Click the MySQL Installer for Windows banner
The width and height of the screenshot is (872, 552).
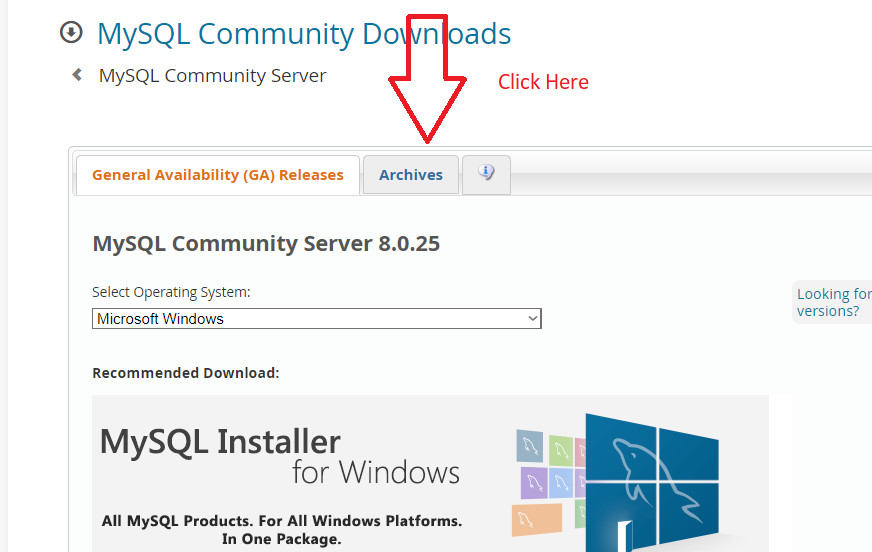(x=430, y=474)
